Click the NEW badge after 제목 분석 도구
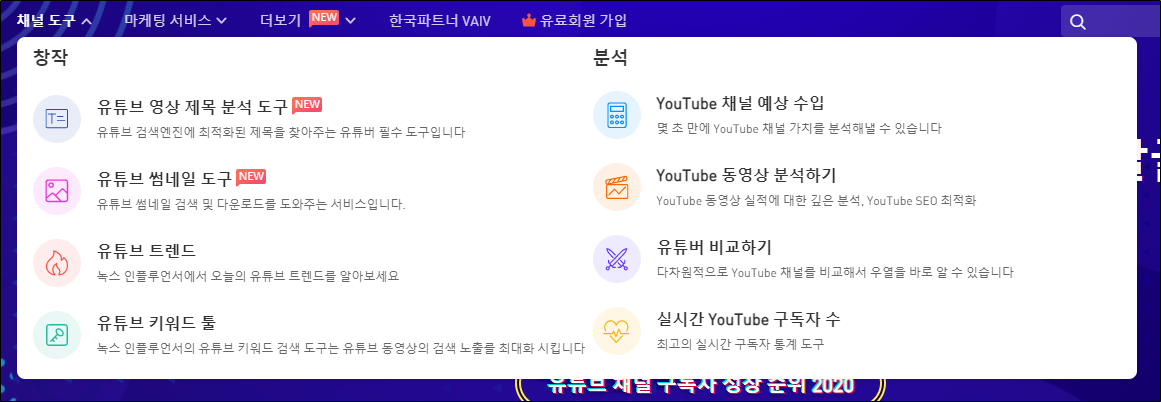 click(x=307, y=104)
